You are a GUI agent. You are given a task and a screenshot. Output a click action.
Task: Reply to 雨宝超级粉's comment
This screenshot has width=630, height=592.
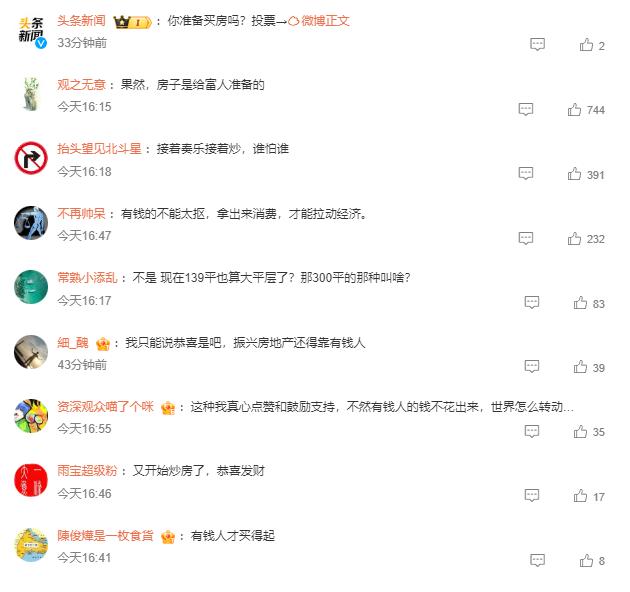click(532, 496)
